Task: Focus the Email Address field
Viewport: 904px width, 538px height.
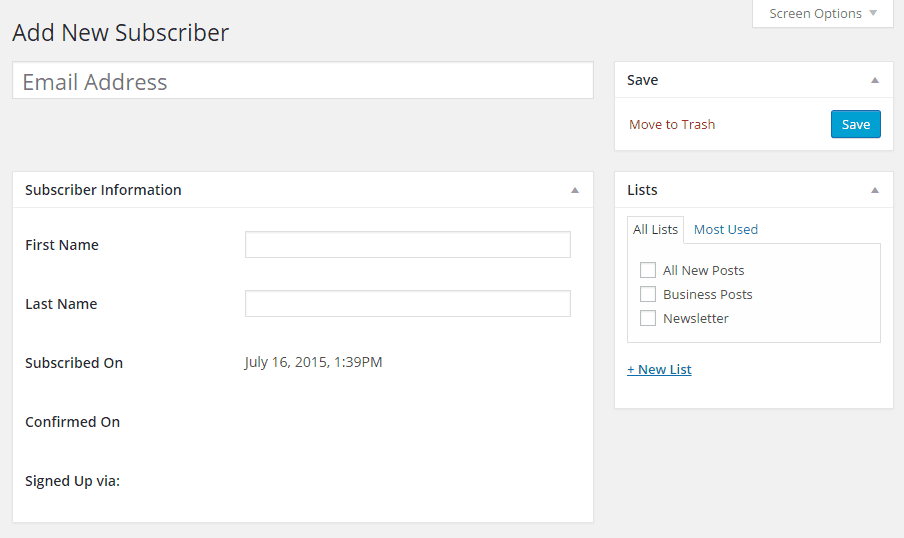Action: point(303,81)
